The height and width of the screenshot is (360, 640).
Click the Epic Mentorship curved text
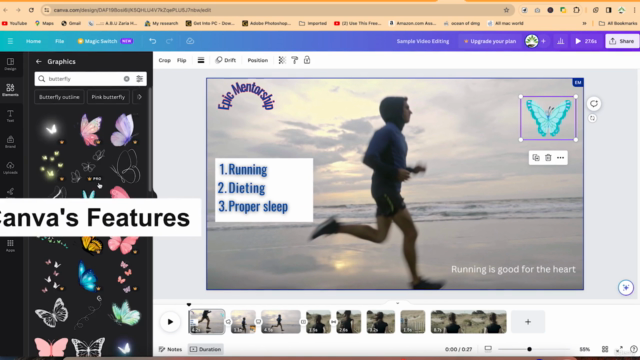click(x=246, y=96)
